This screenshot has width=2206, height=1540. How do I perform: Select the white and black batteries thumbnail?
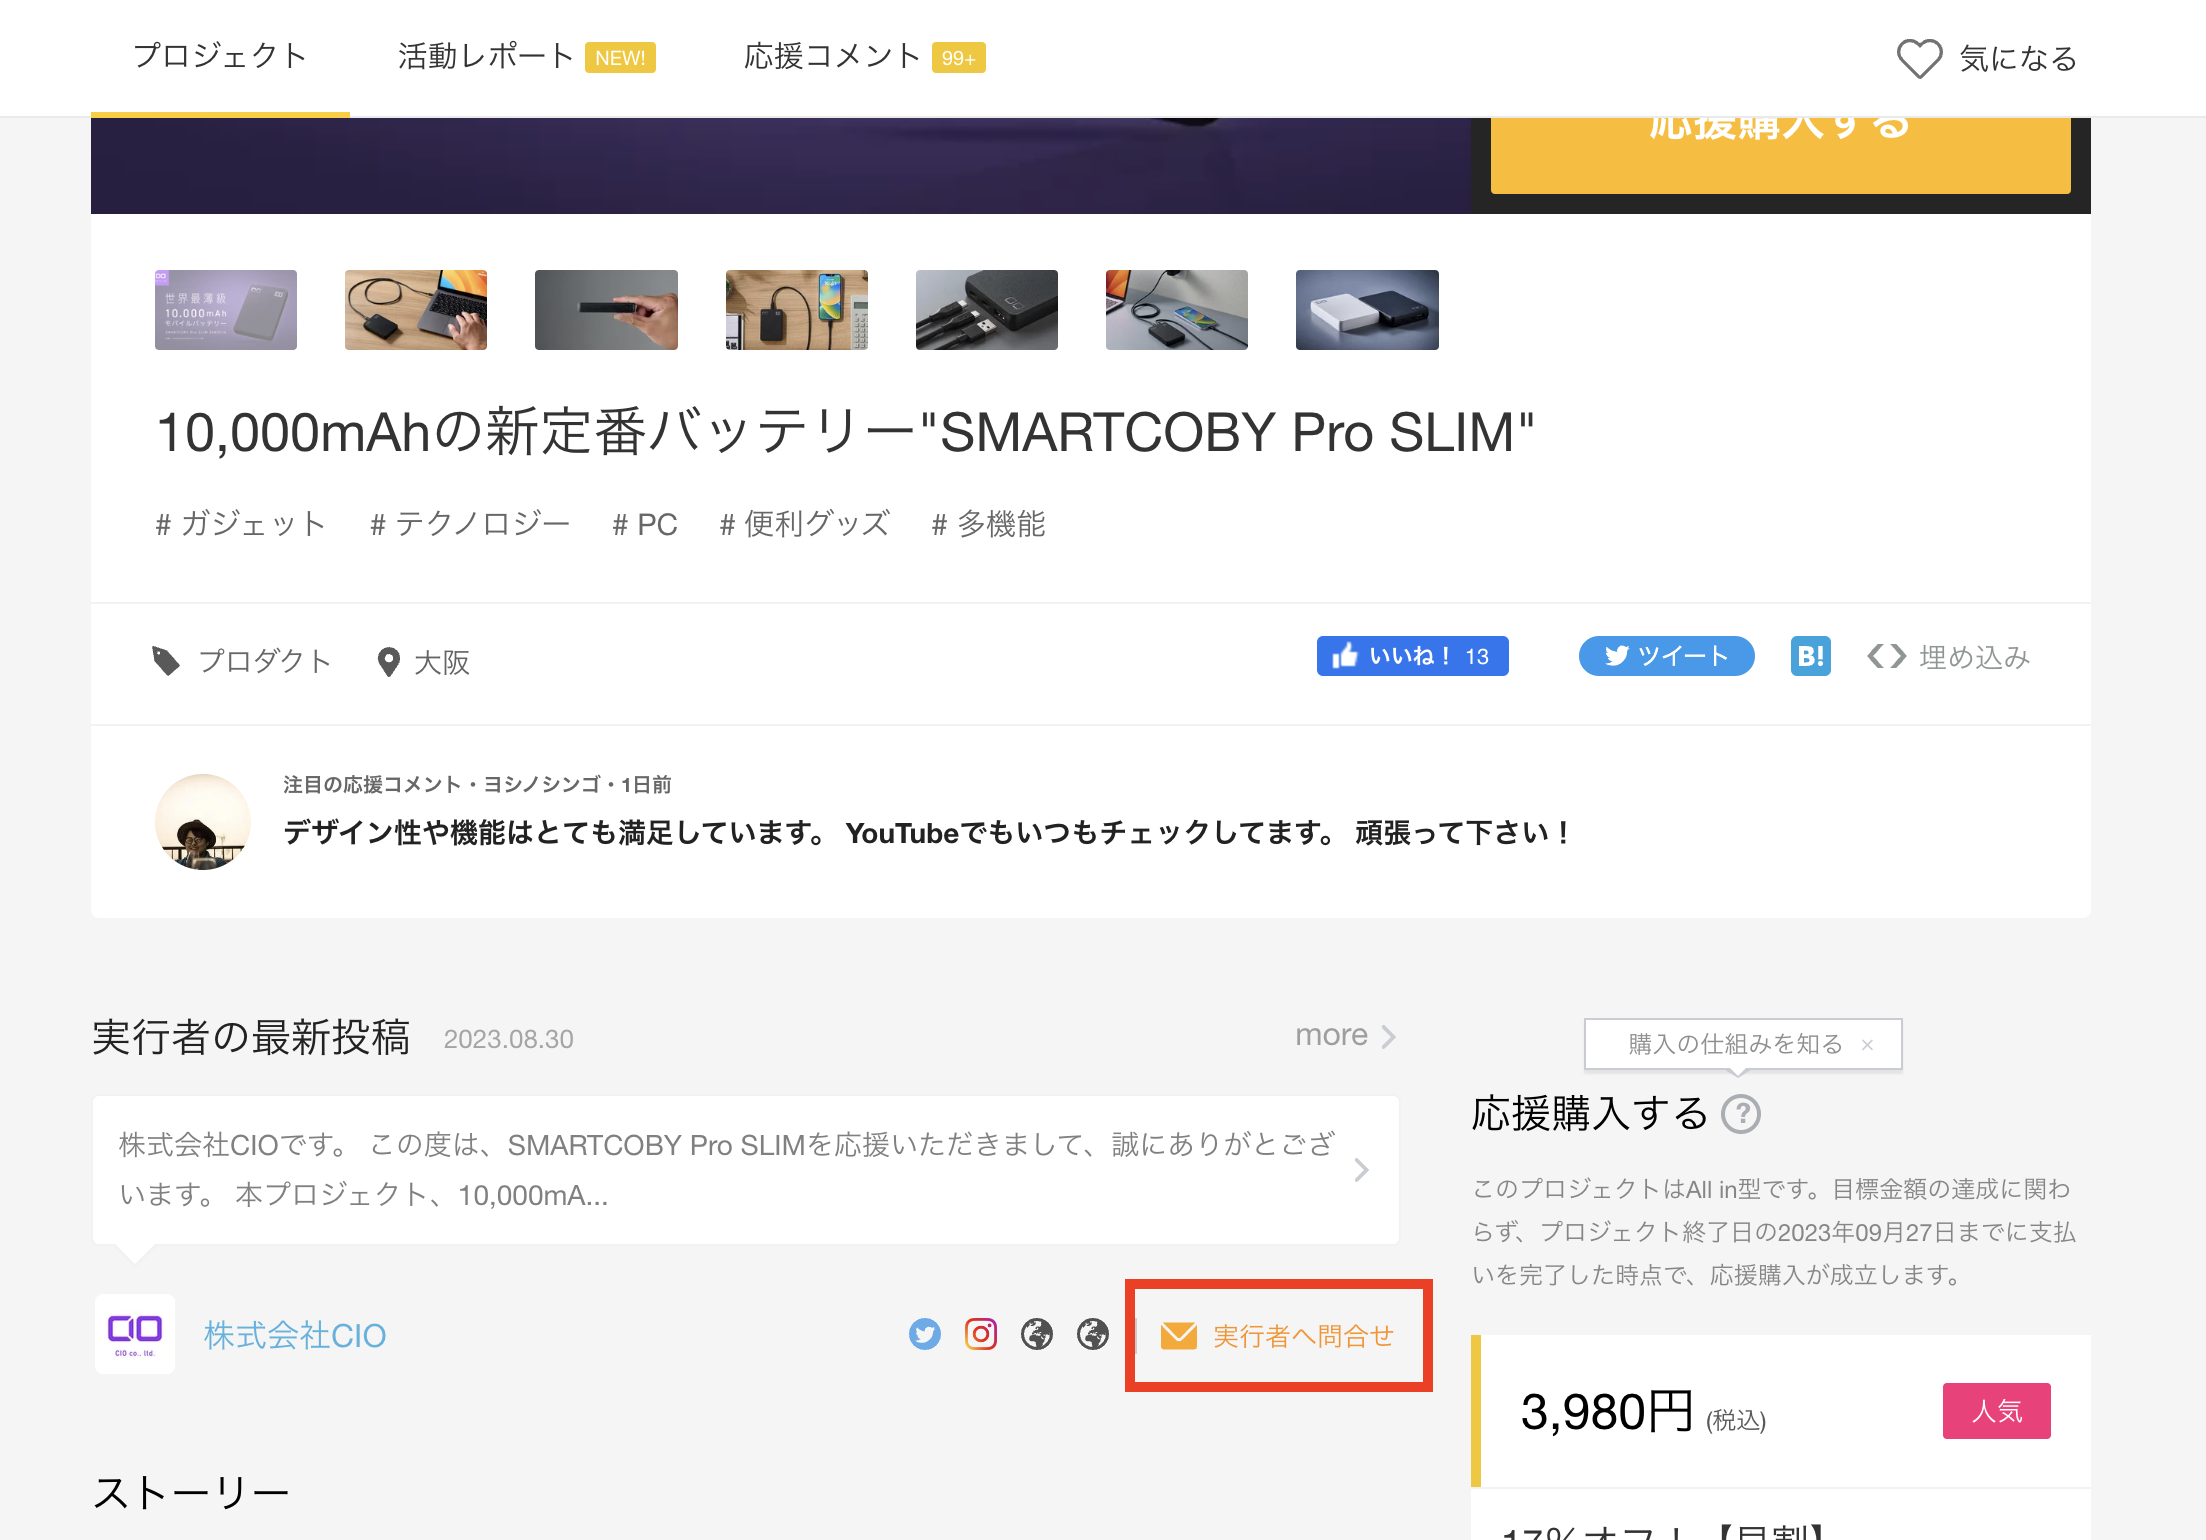click(x=1367, y=310)
